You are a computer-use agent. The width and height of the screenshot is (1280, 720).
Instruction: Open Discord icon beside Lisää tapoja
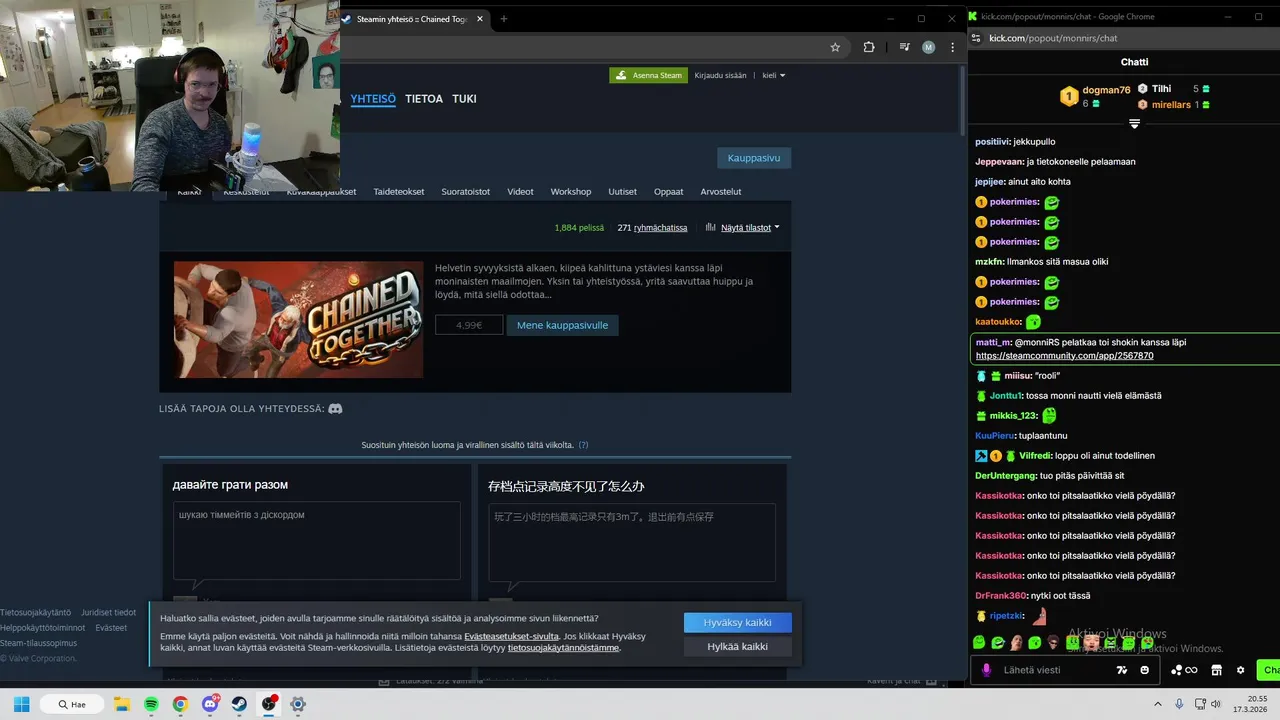(336, 409)
